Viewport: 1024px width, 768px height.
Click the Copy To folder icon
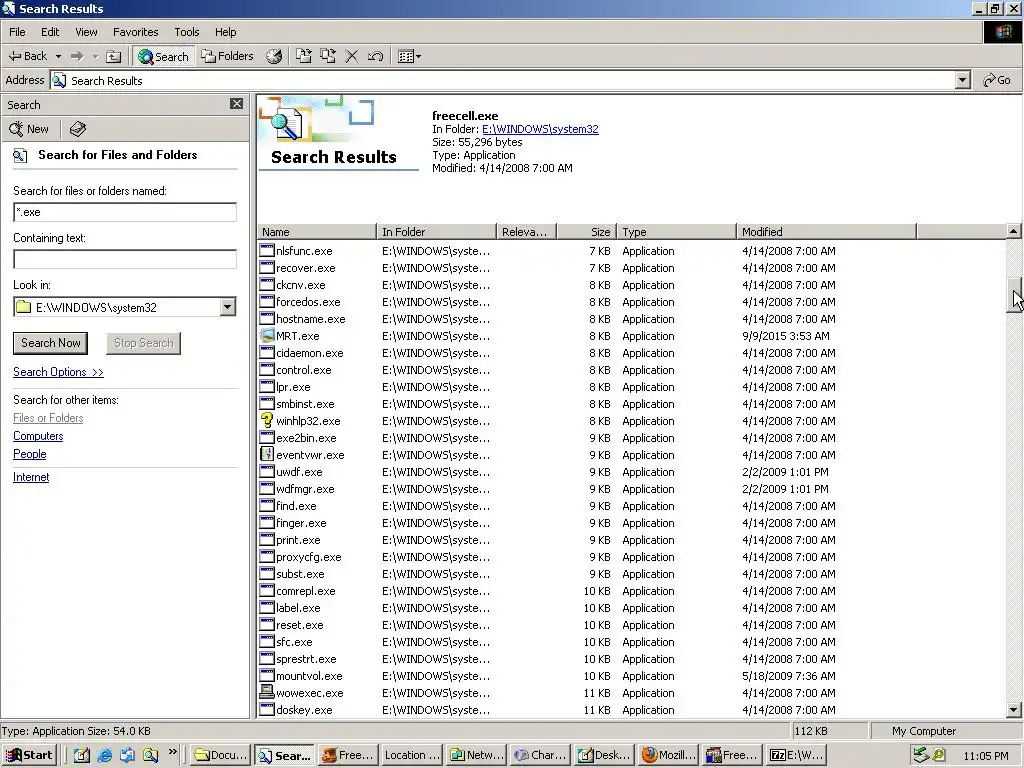pyautogui.click(x=328, y=56)
